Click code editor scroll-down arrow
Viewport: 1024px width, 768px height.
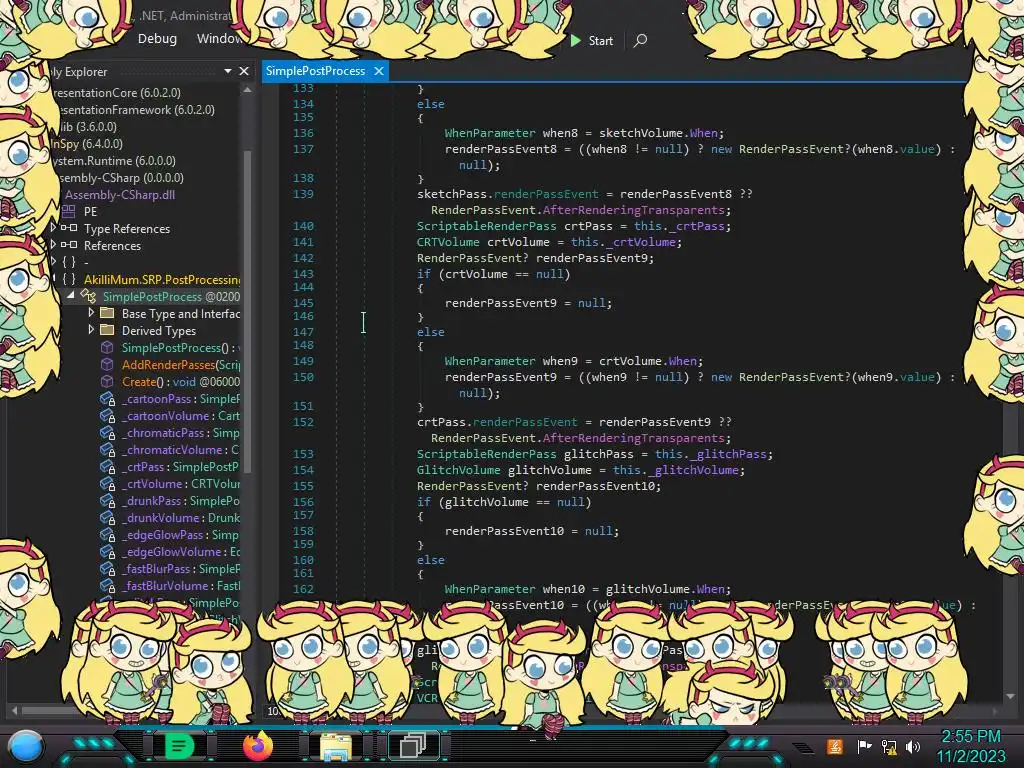1011,696
